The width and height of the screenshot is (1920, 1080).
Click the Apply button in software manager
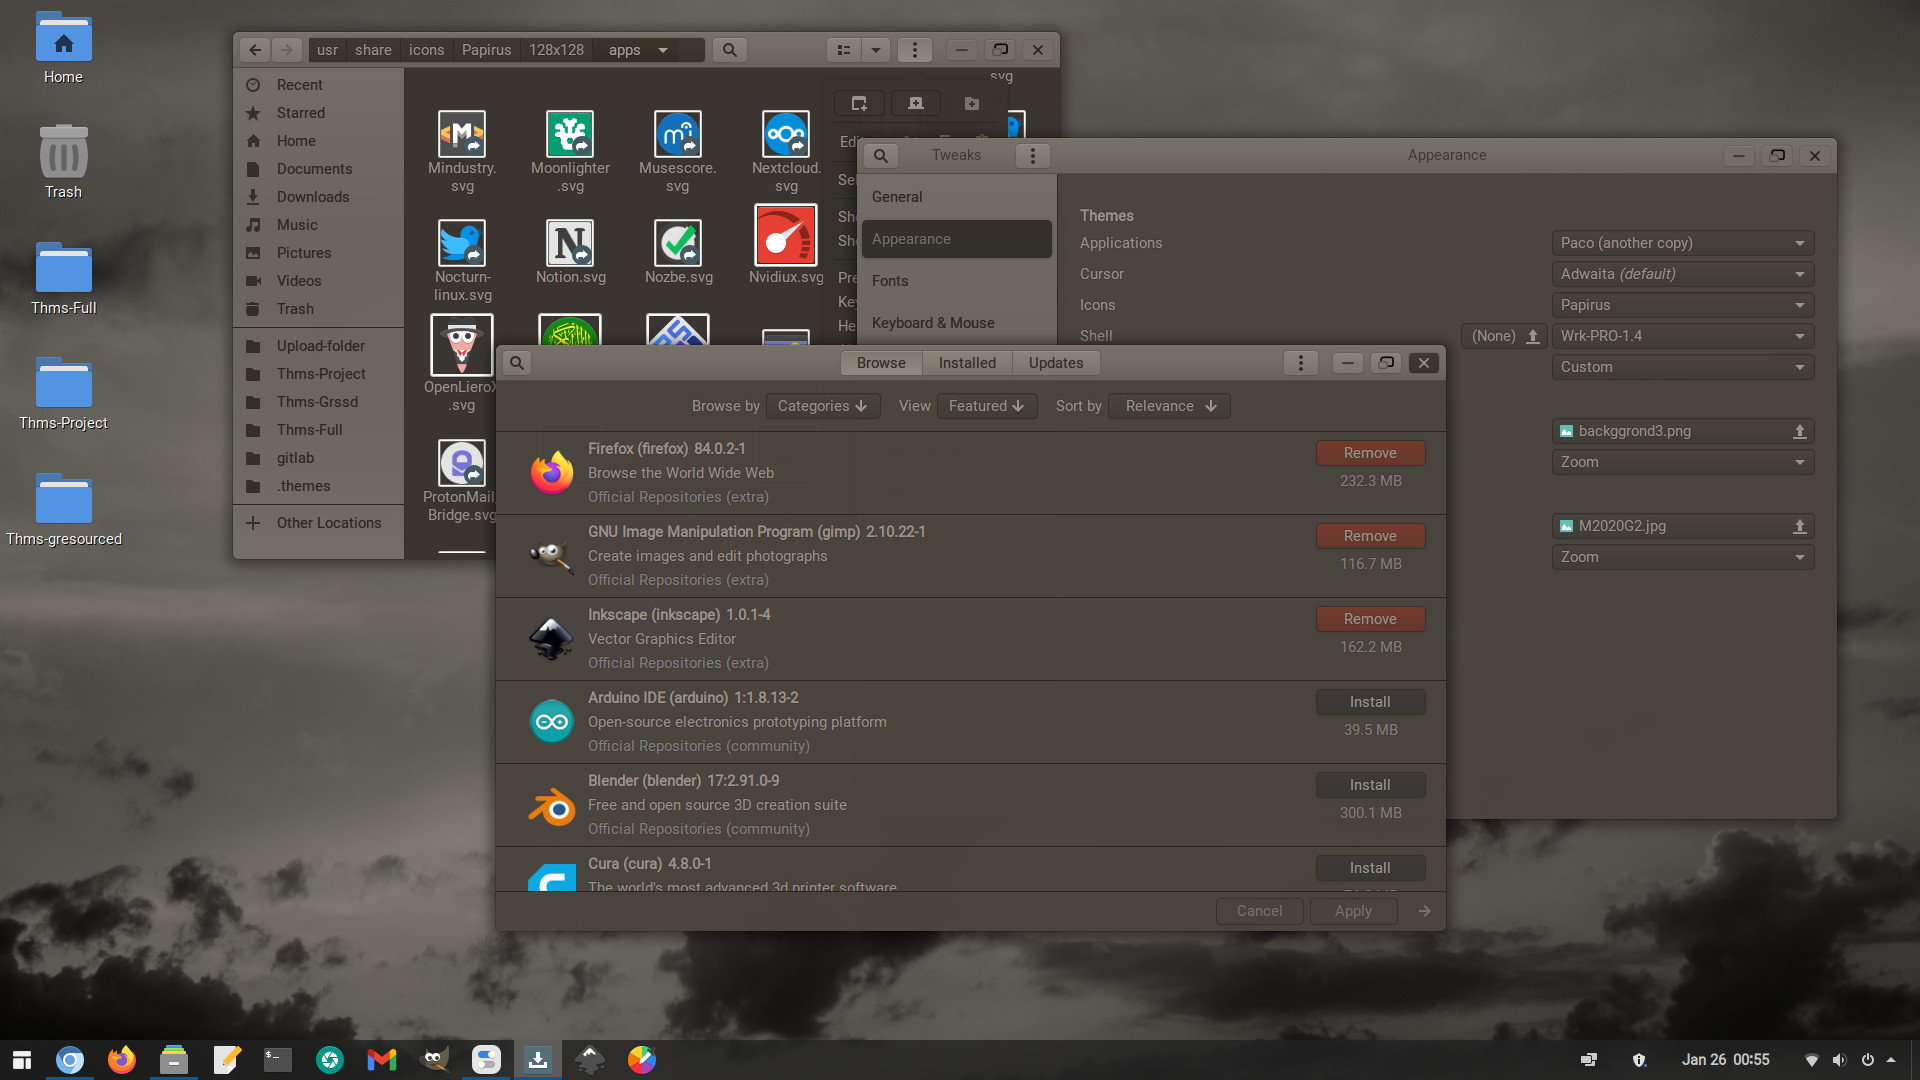(x=1353, y=911)
